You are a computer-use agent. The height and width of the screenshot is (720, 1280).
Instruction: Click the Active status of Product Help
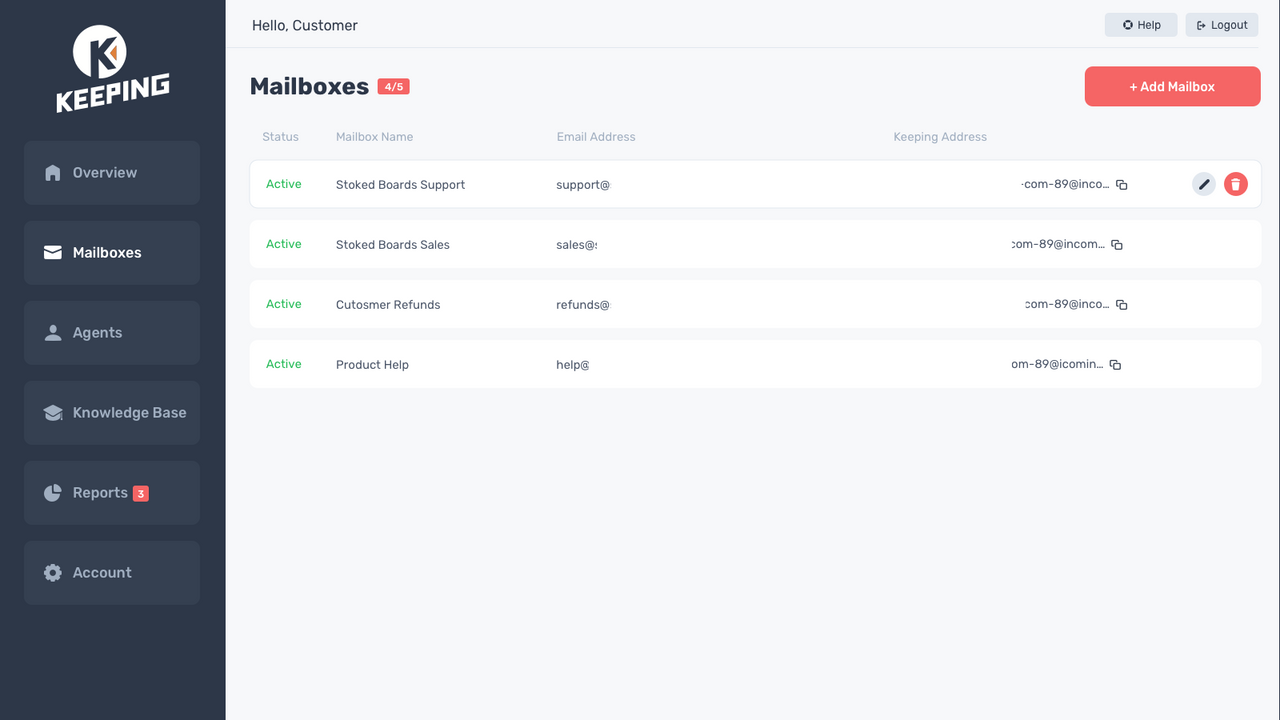pos(283,364)
